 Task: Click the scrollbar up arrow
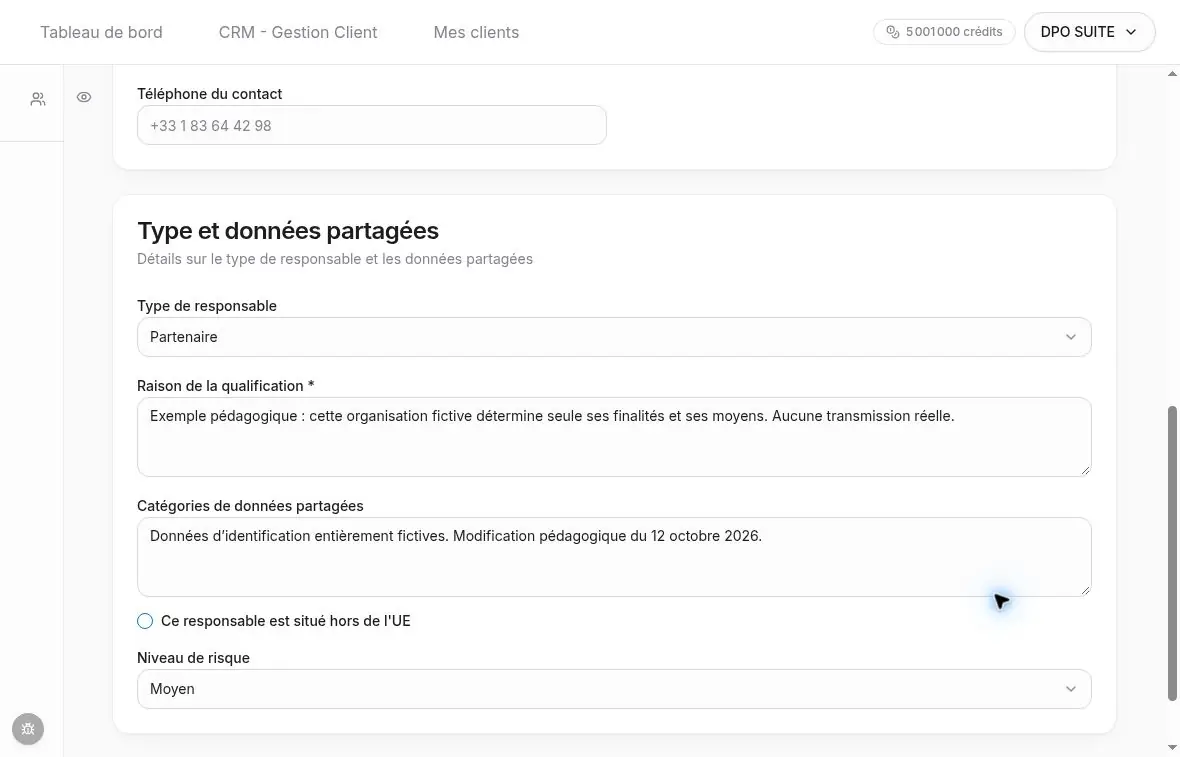pos(1172,74)
